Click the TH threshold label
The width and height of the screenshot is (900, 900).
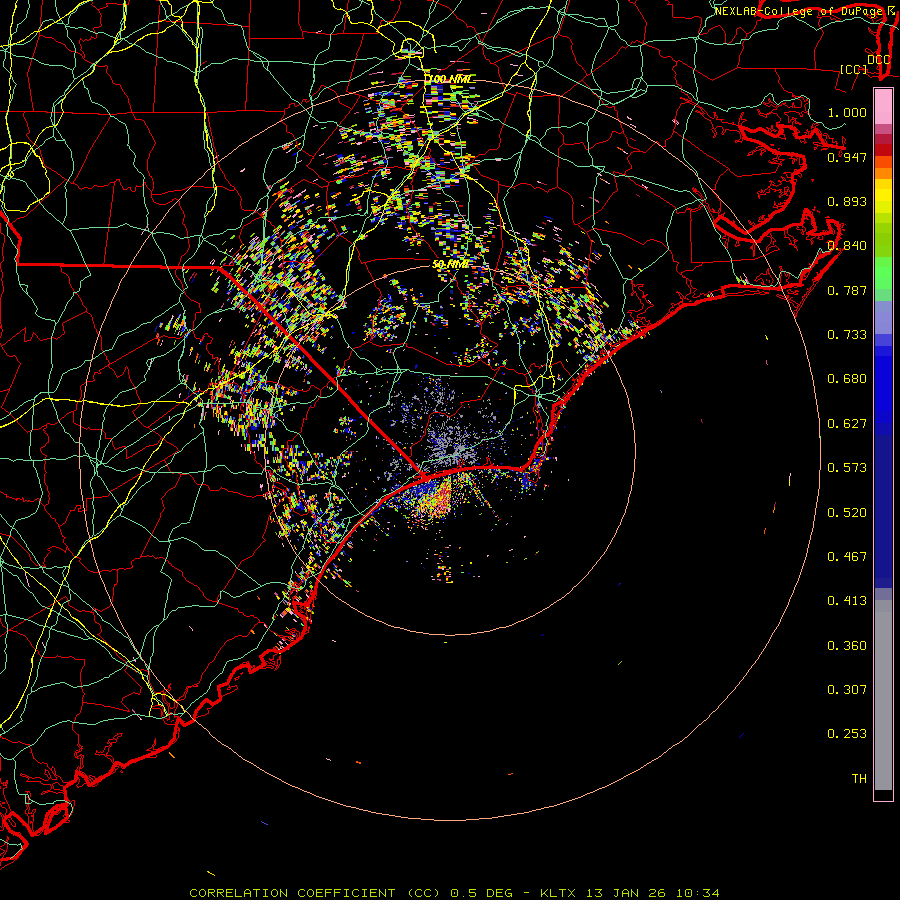point(859,779)
